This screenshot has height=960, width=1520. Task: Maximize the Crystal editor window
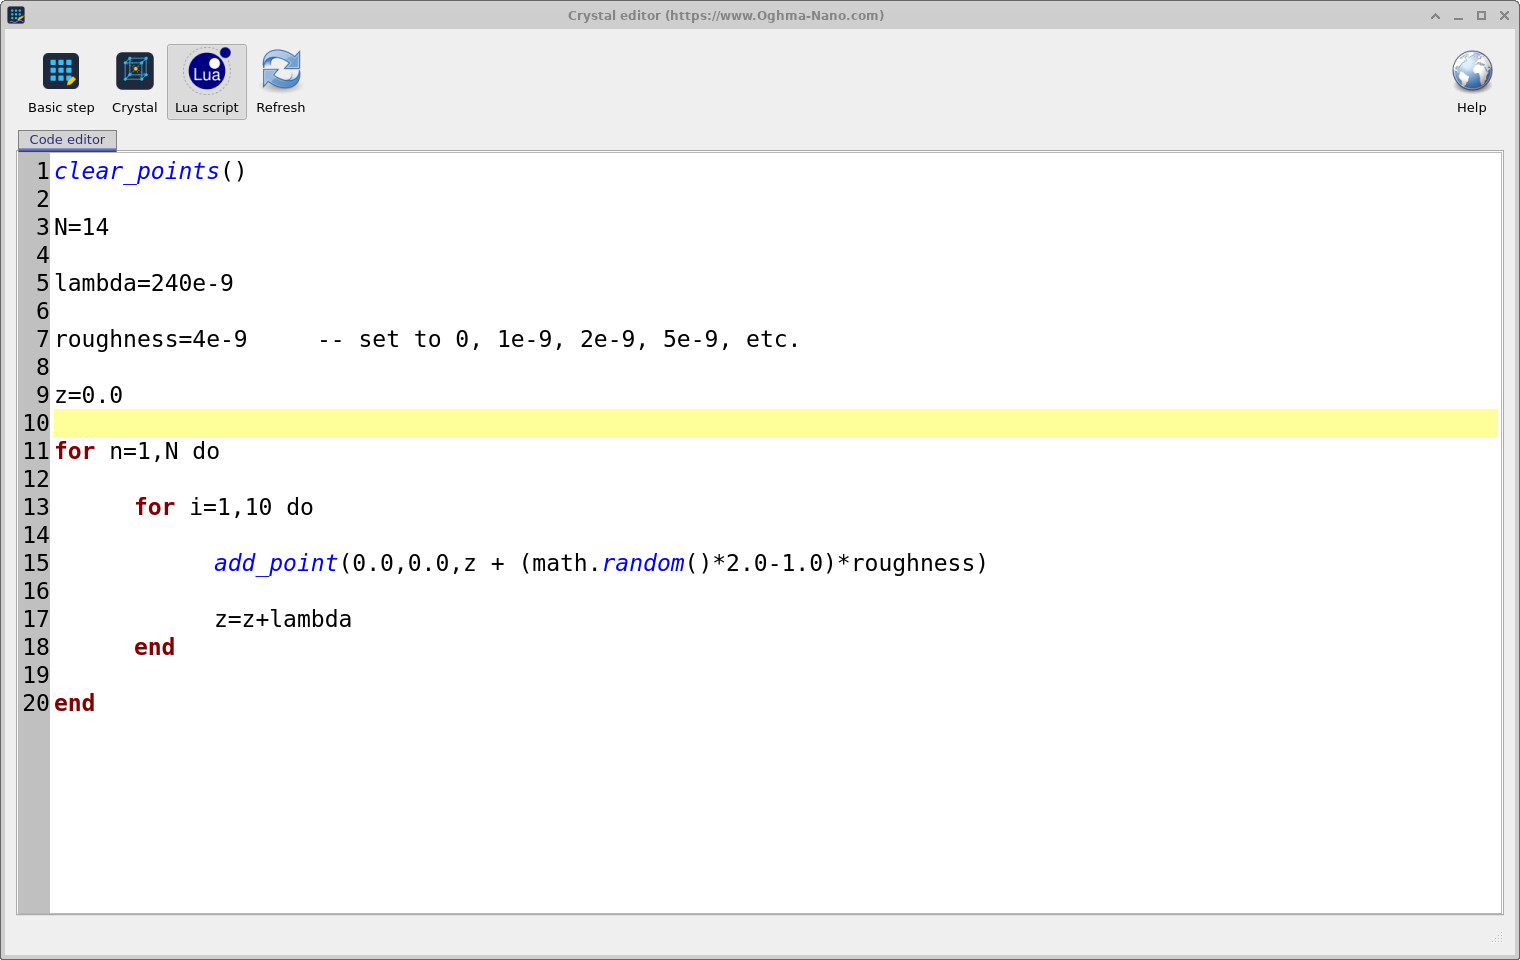(x=1481, y=16)
